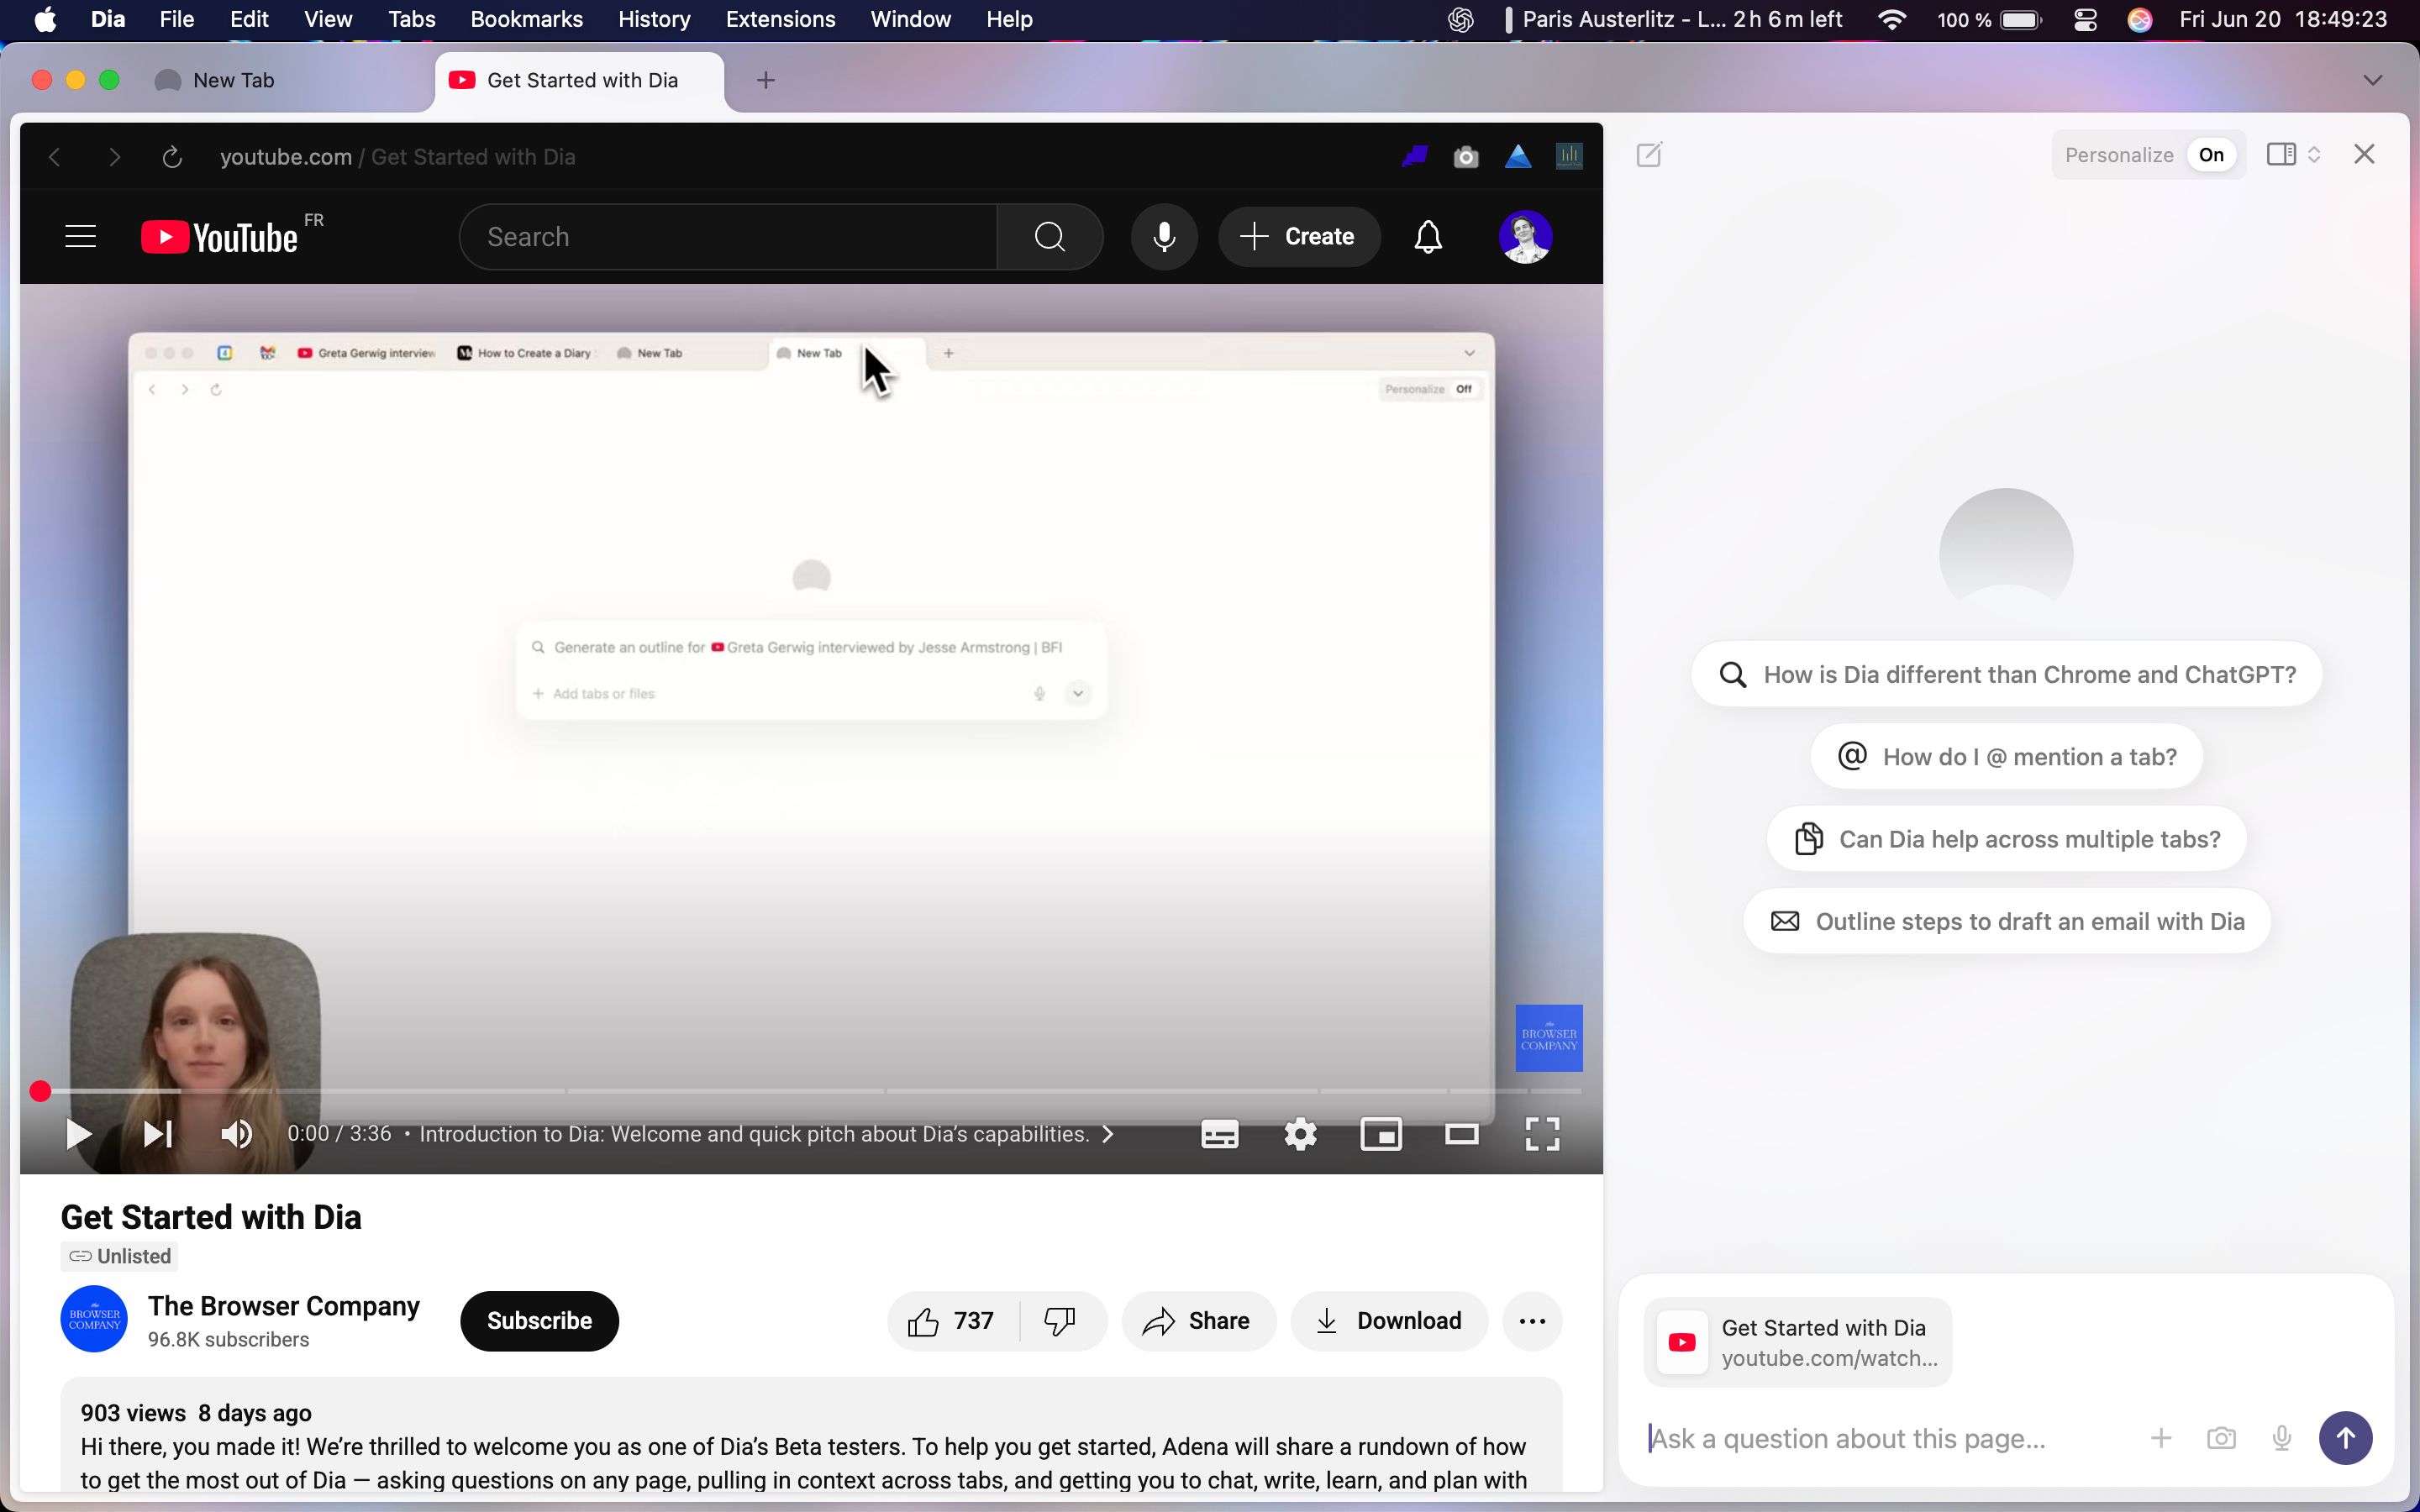Start voice search with the microphone icon
This screenshot has width=2420, height=1512.
pos(1163,237)
